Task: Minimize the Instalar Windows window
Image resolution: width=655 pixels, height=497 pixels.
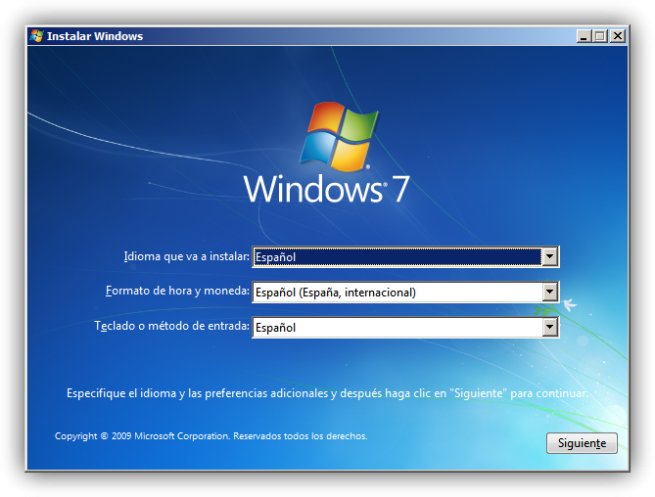Action: pyautogui.click(x=584, y=36)
